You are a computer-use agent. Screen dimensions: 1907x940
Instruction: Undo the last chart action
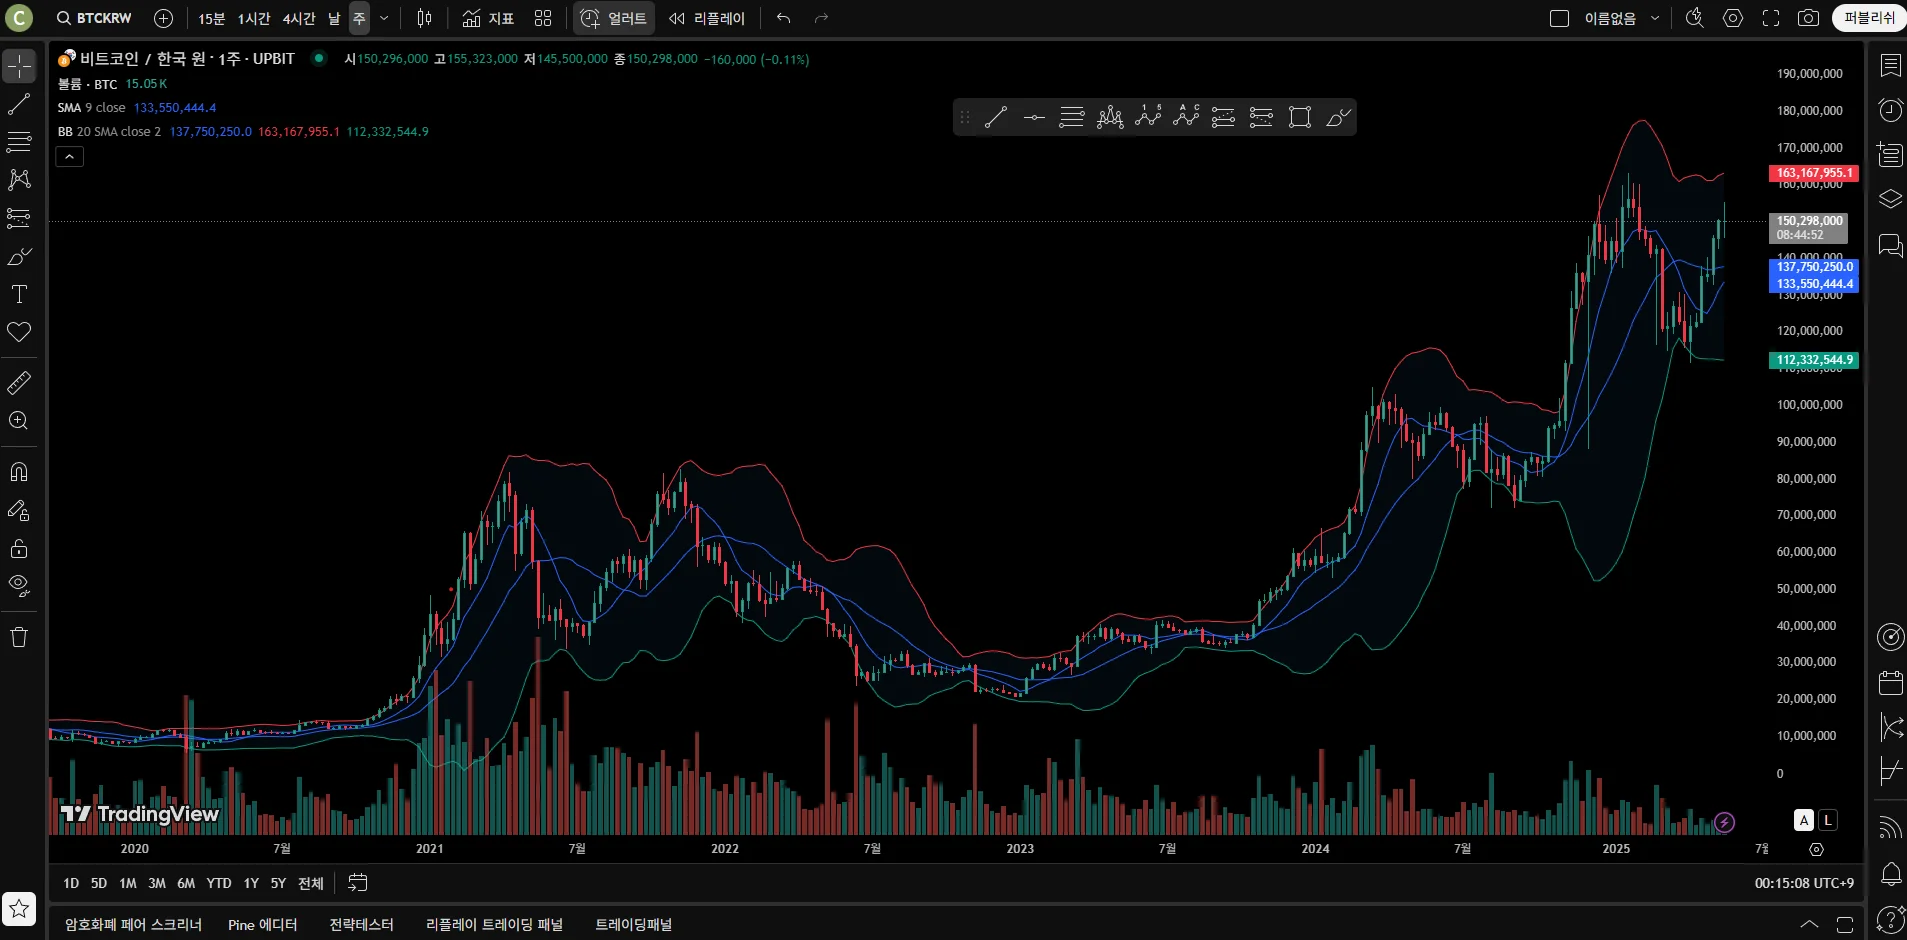tap(783, 18)
